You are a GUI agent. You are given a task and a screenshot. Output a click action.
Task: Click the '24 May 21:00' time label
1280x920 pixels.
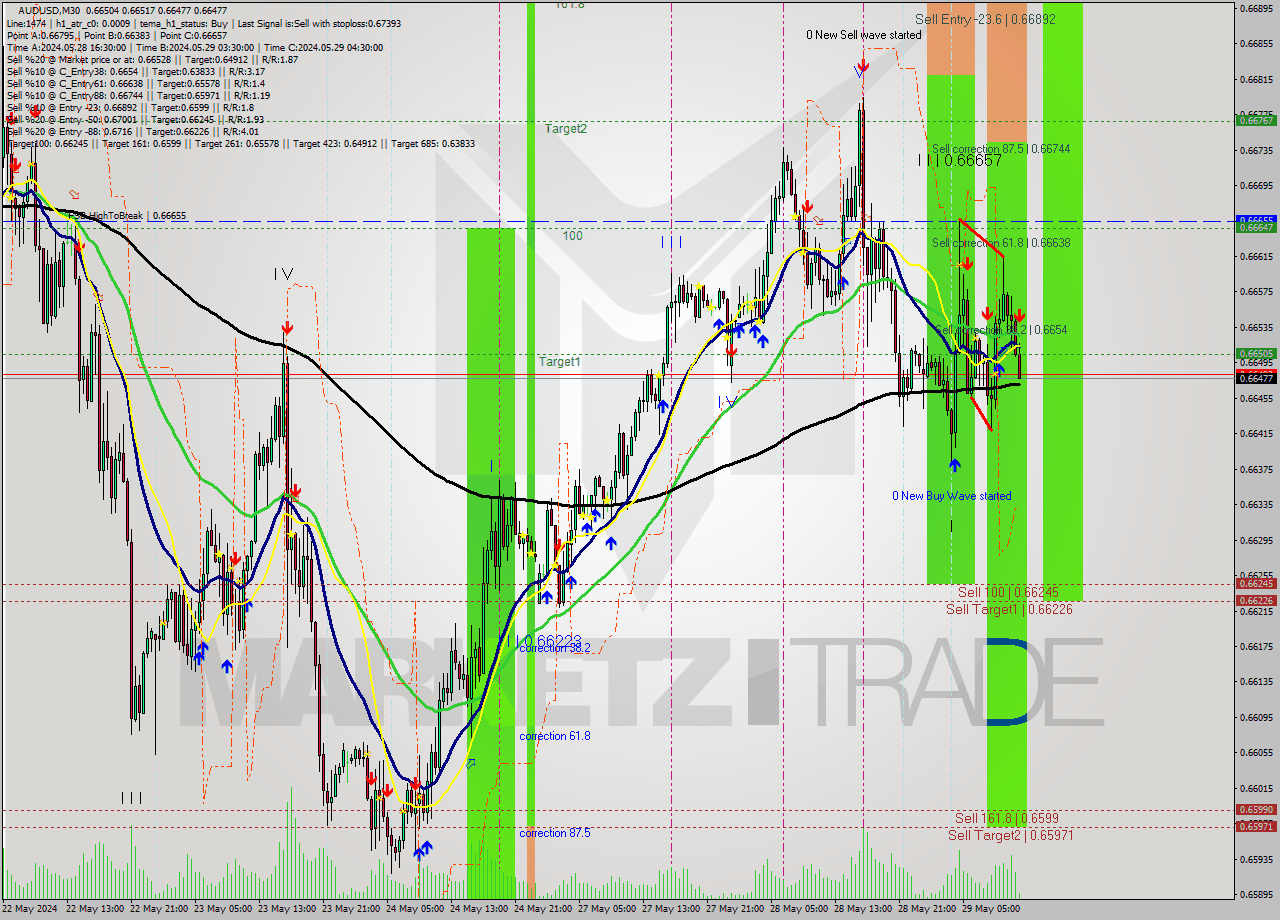point(545,909)
